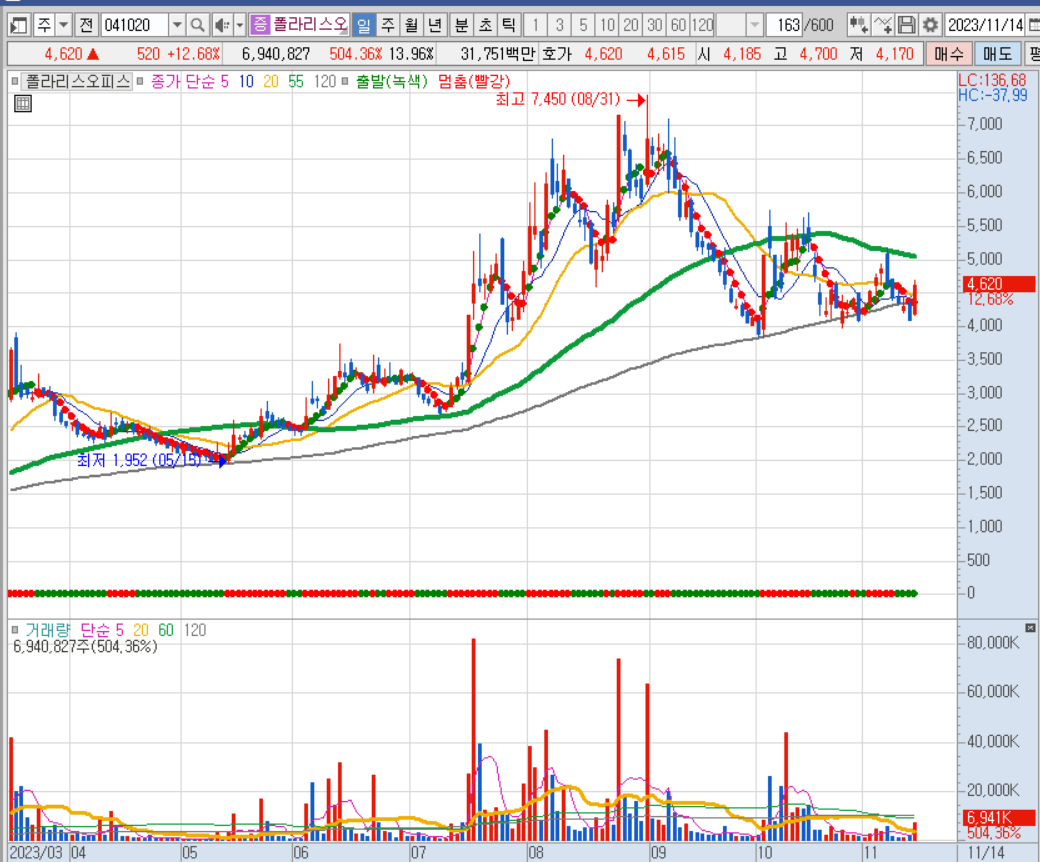The image size is (1040, 862).
Task: Click the LC:136.68 readout
Action: click(992, 80)
